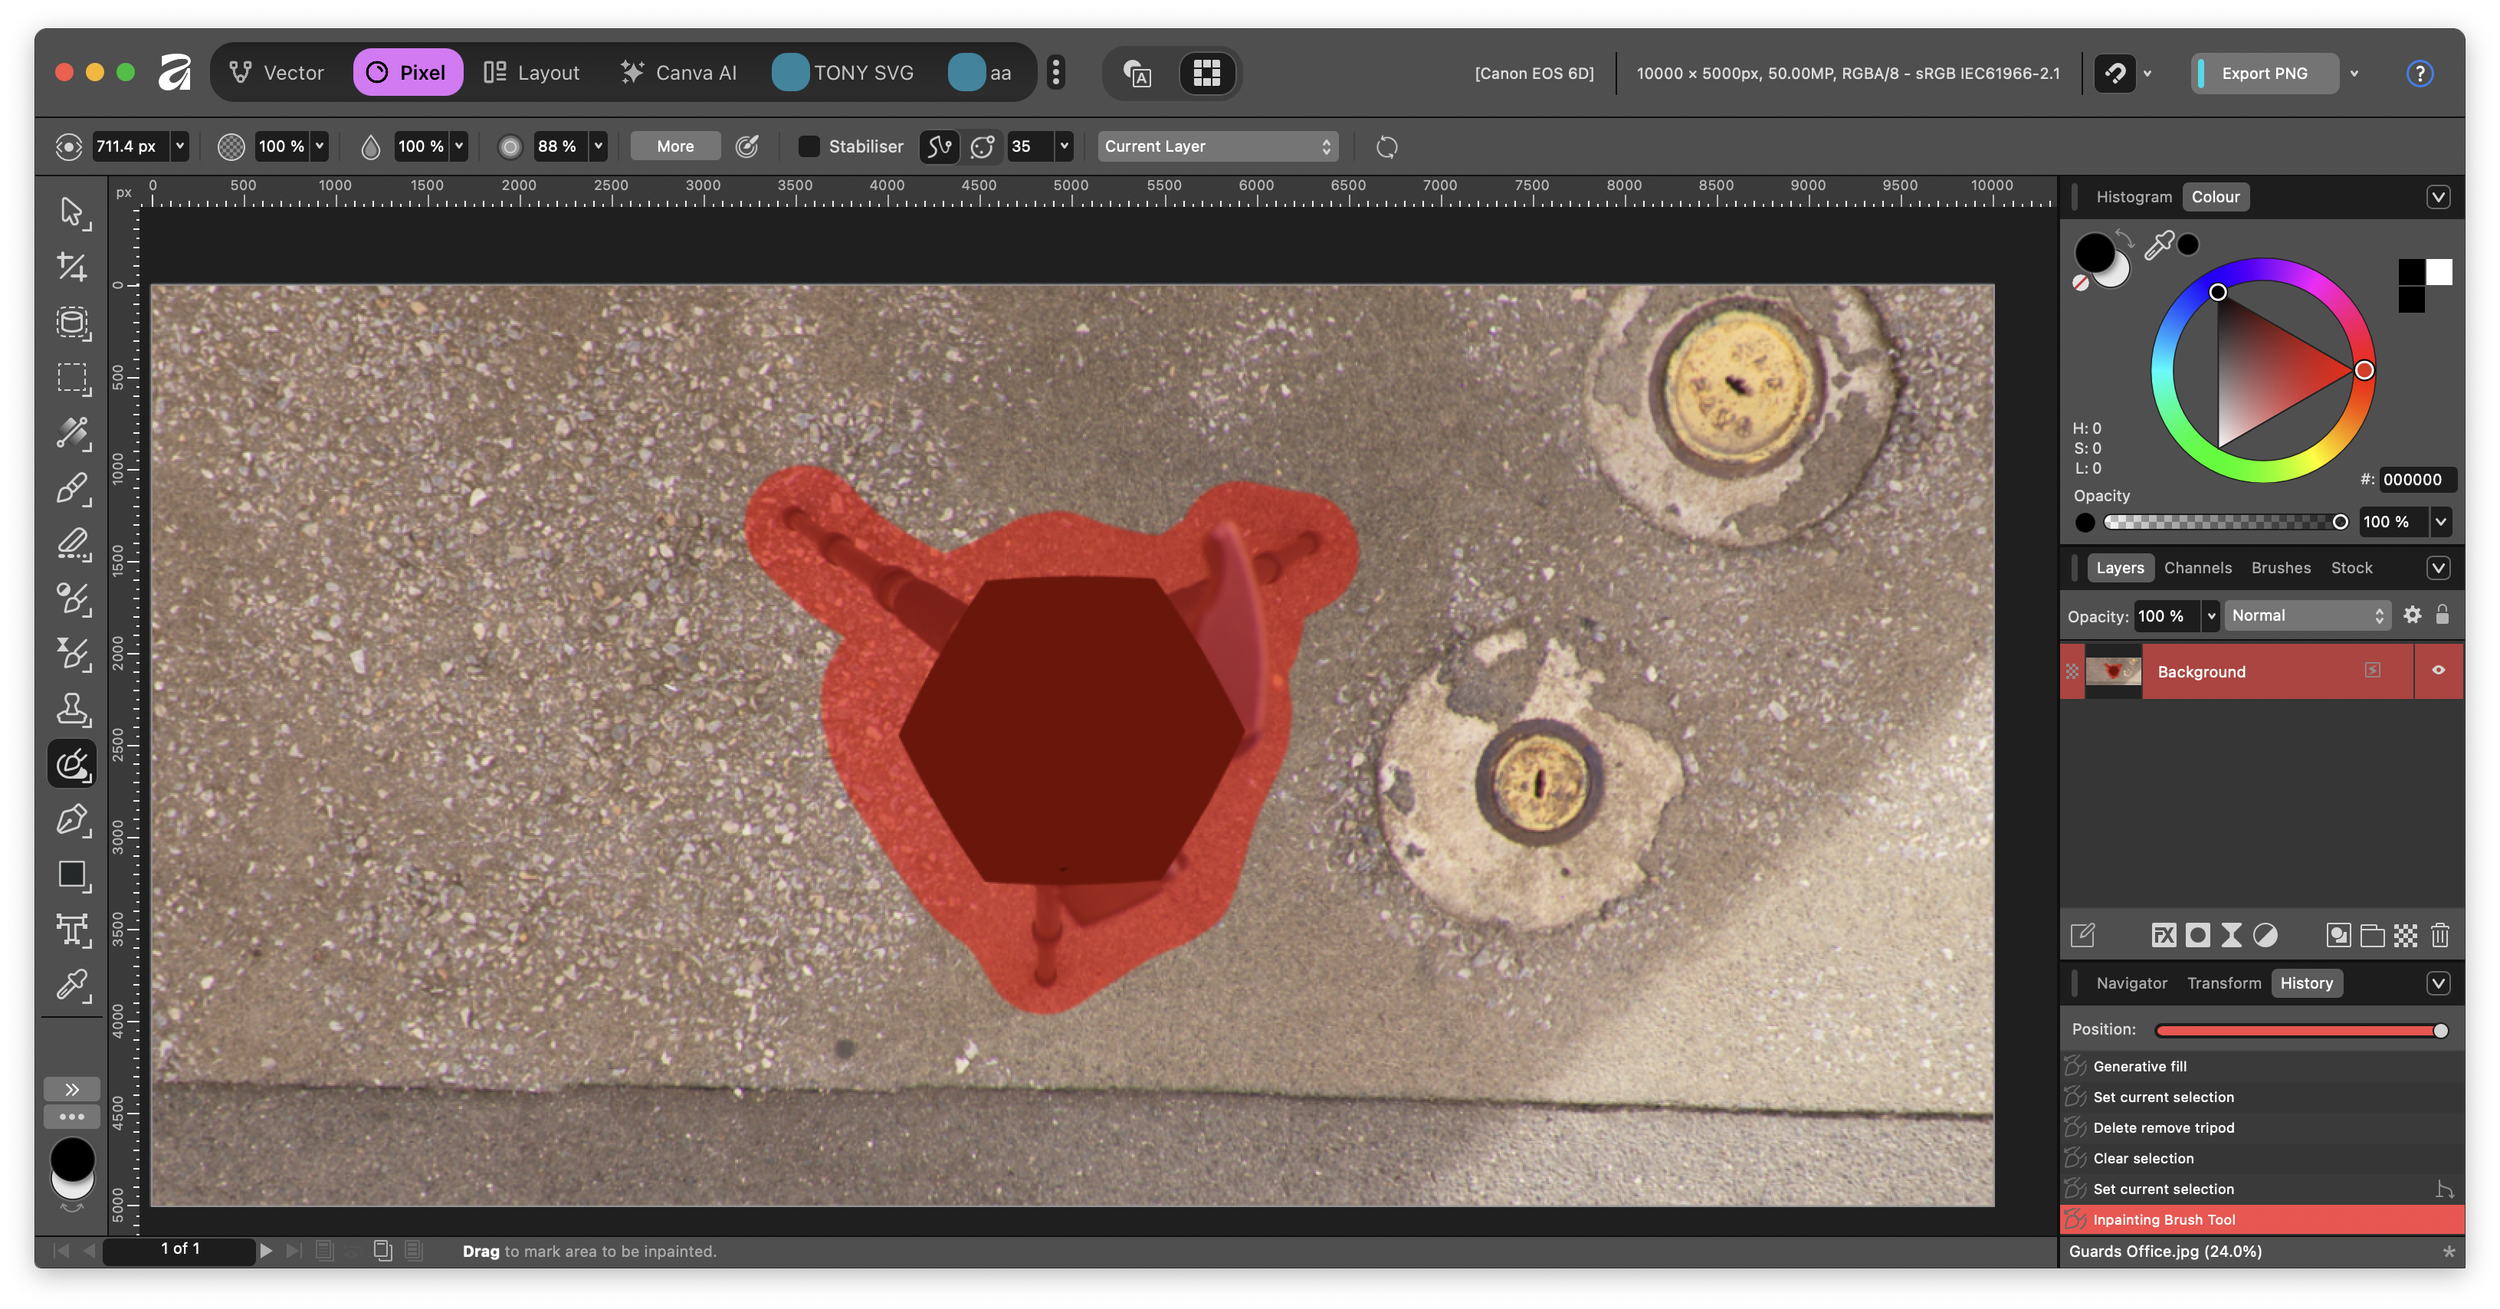
Task: Expand the brush width value dropdown
Action: 180,147
